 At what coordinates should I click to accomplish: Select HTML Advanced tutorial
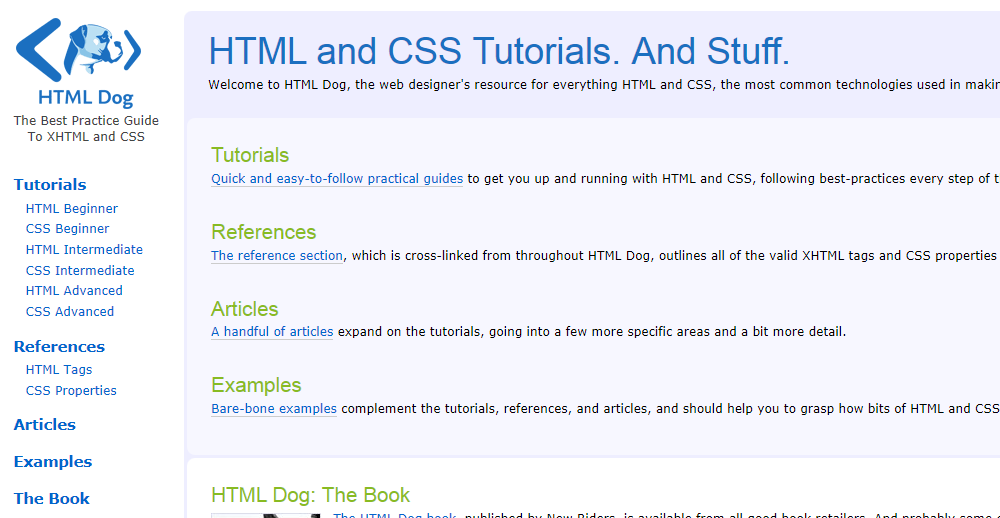coord(74,290)
